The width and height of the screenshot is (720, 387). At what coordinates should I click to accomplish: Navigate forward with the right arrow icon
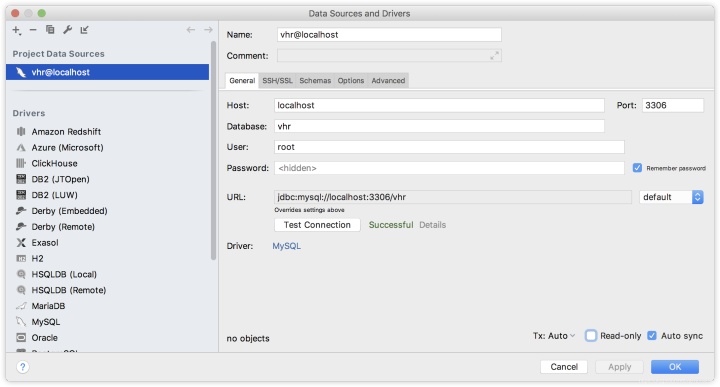(x=208, y=30)
